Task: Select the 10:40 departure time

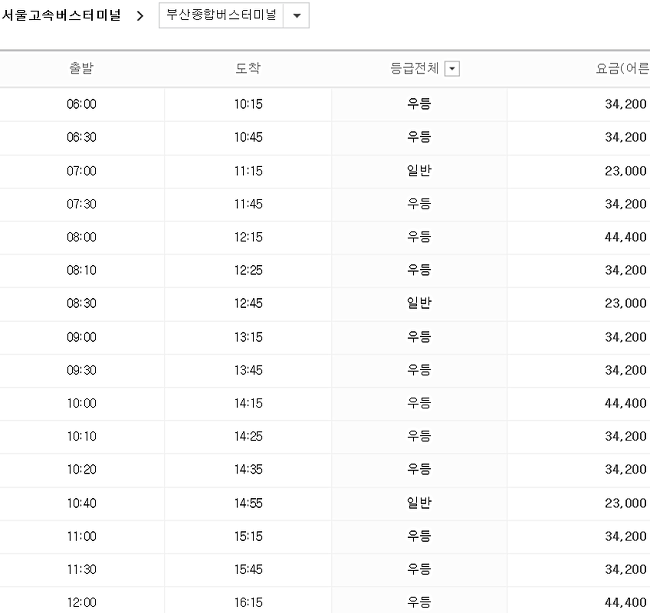Action: pyautogui.click(x=81, y=503)
